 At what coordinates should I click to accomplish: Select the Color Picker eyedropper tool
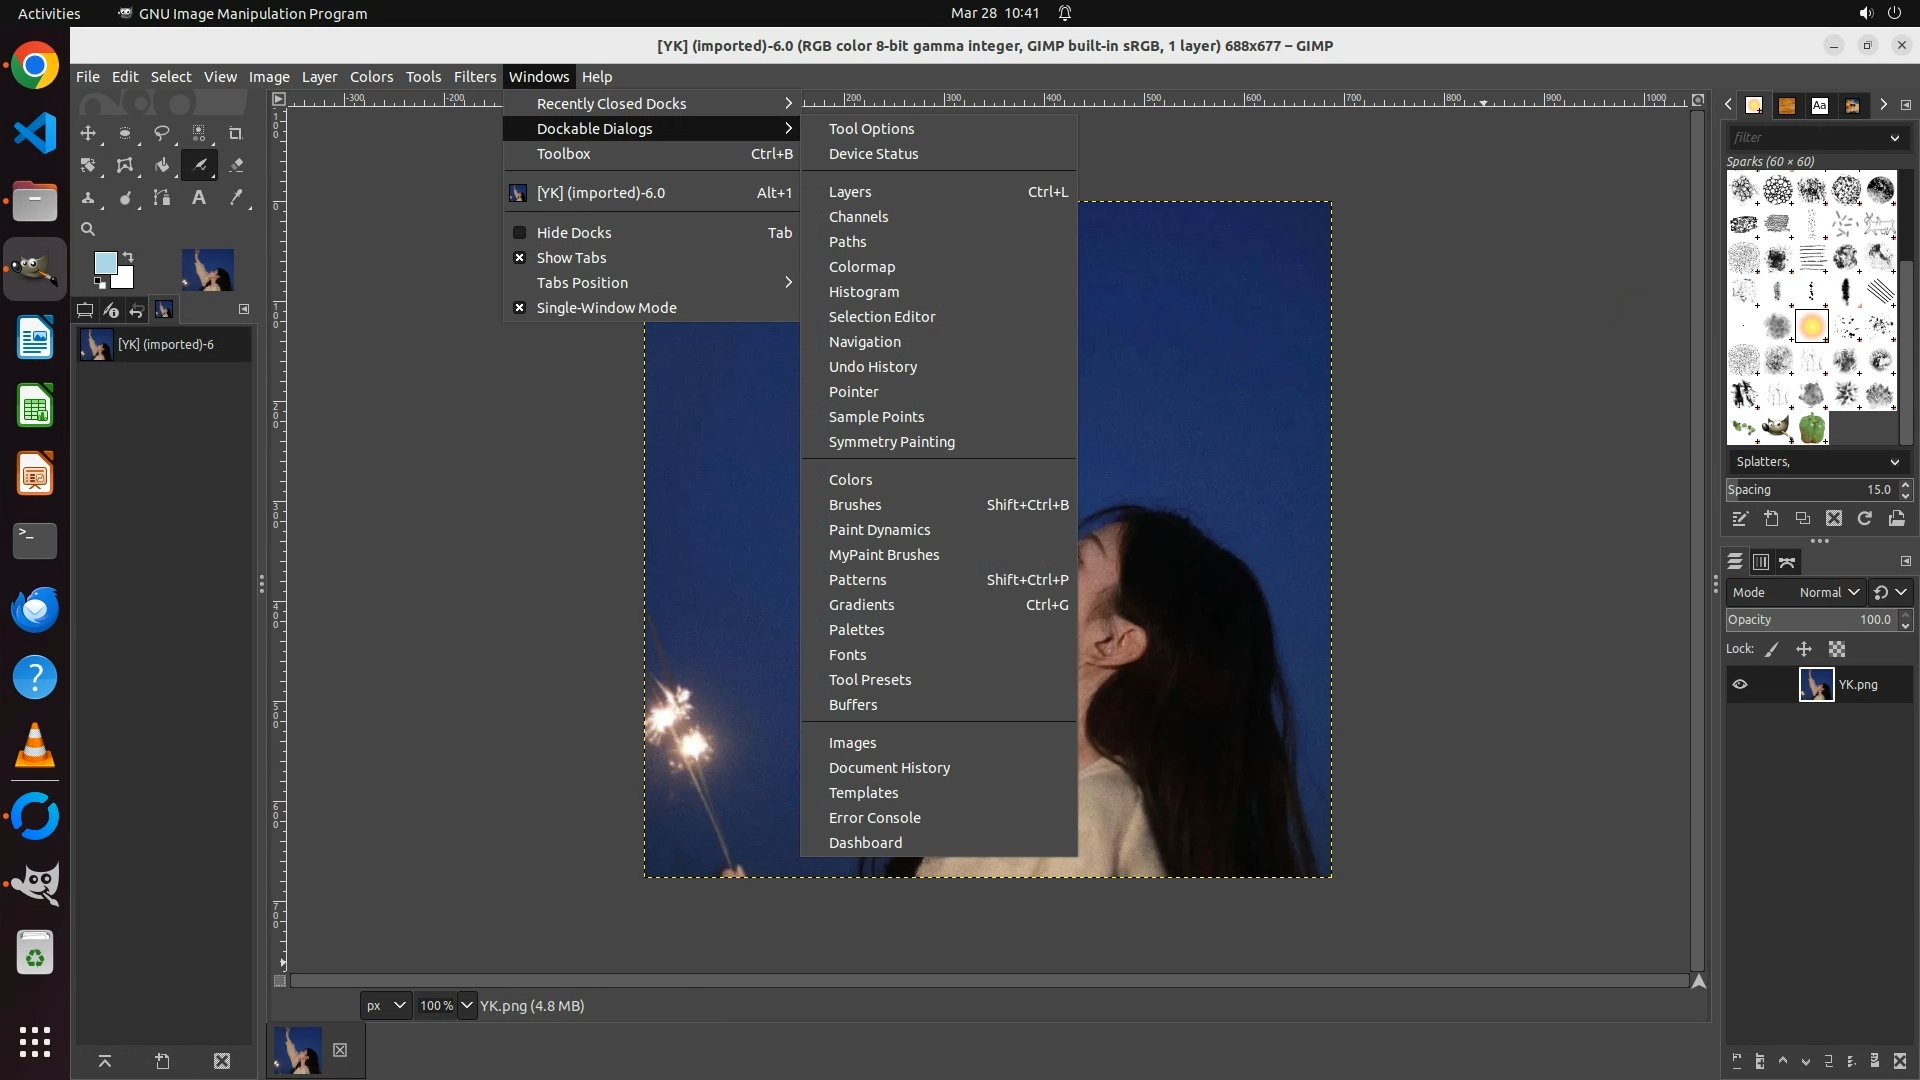(x=236, y=198)
